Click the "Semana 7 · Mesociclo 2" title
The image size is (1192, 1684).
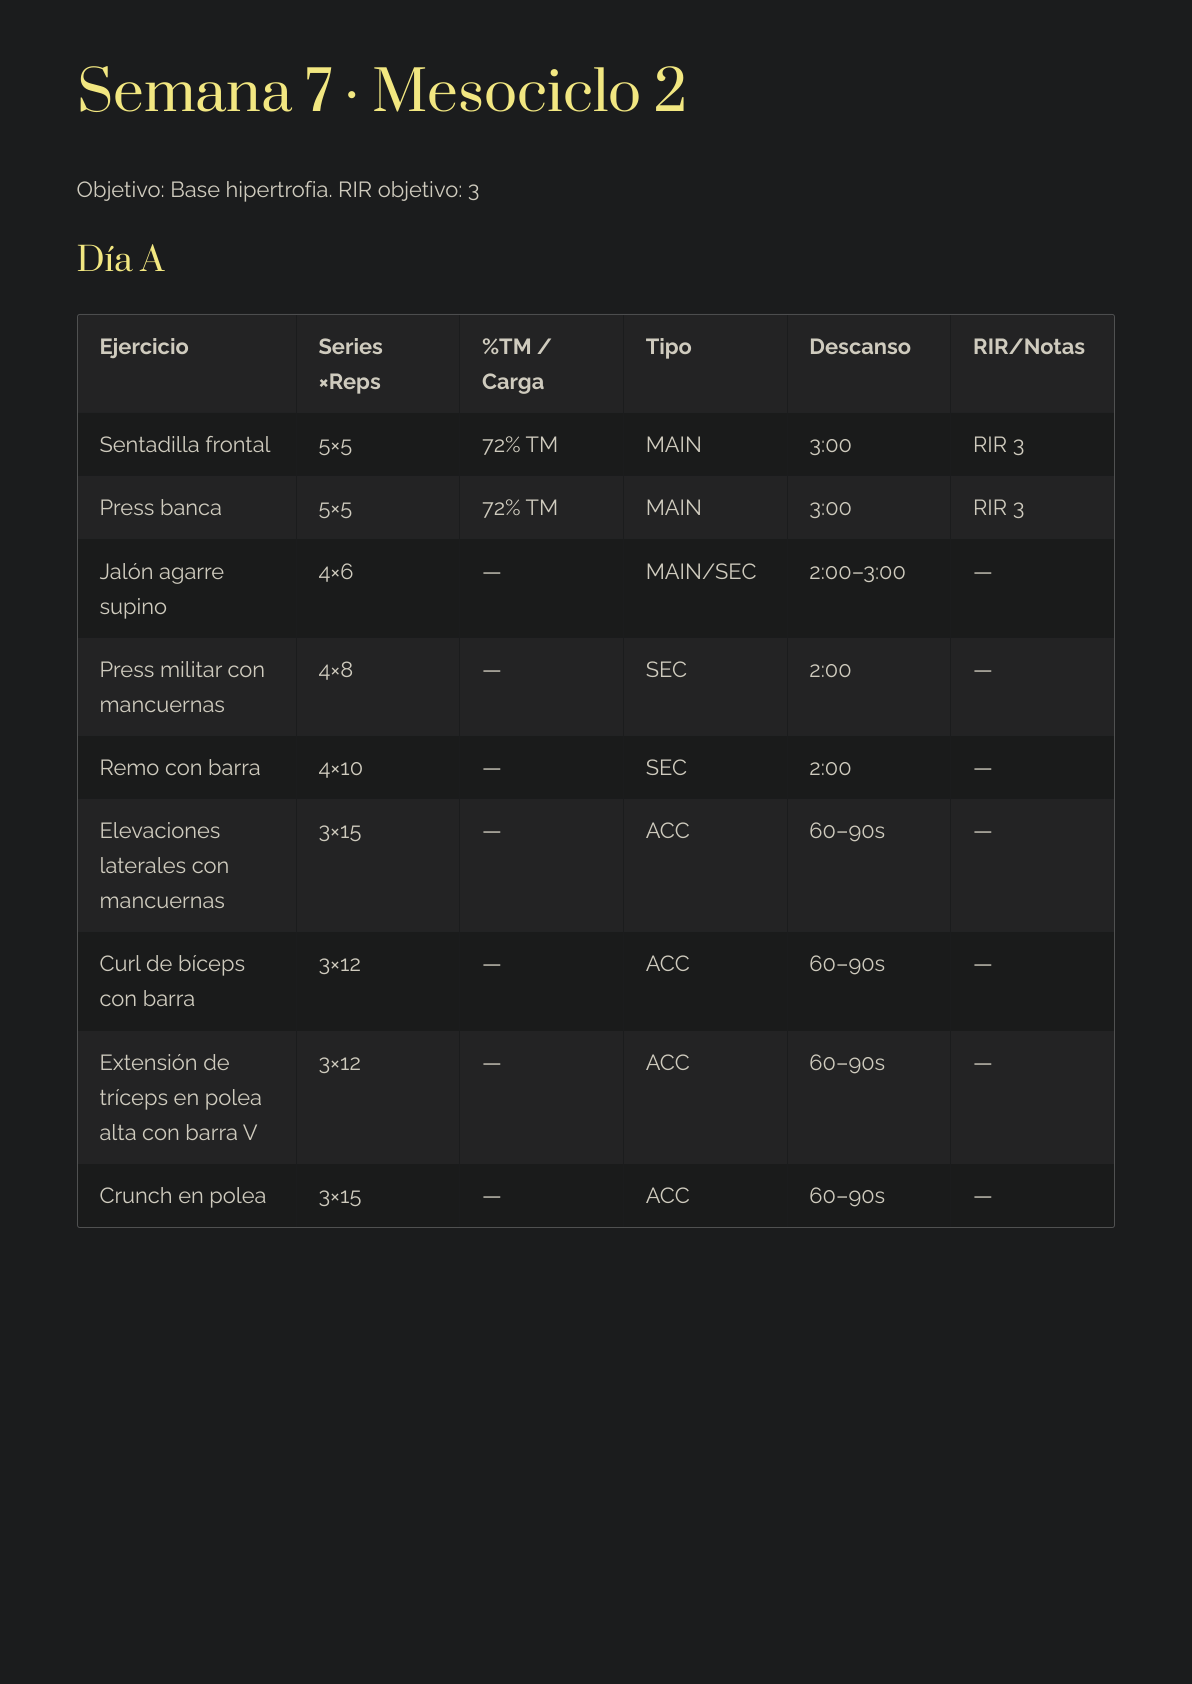(x=381, y=91)
